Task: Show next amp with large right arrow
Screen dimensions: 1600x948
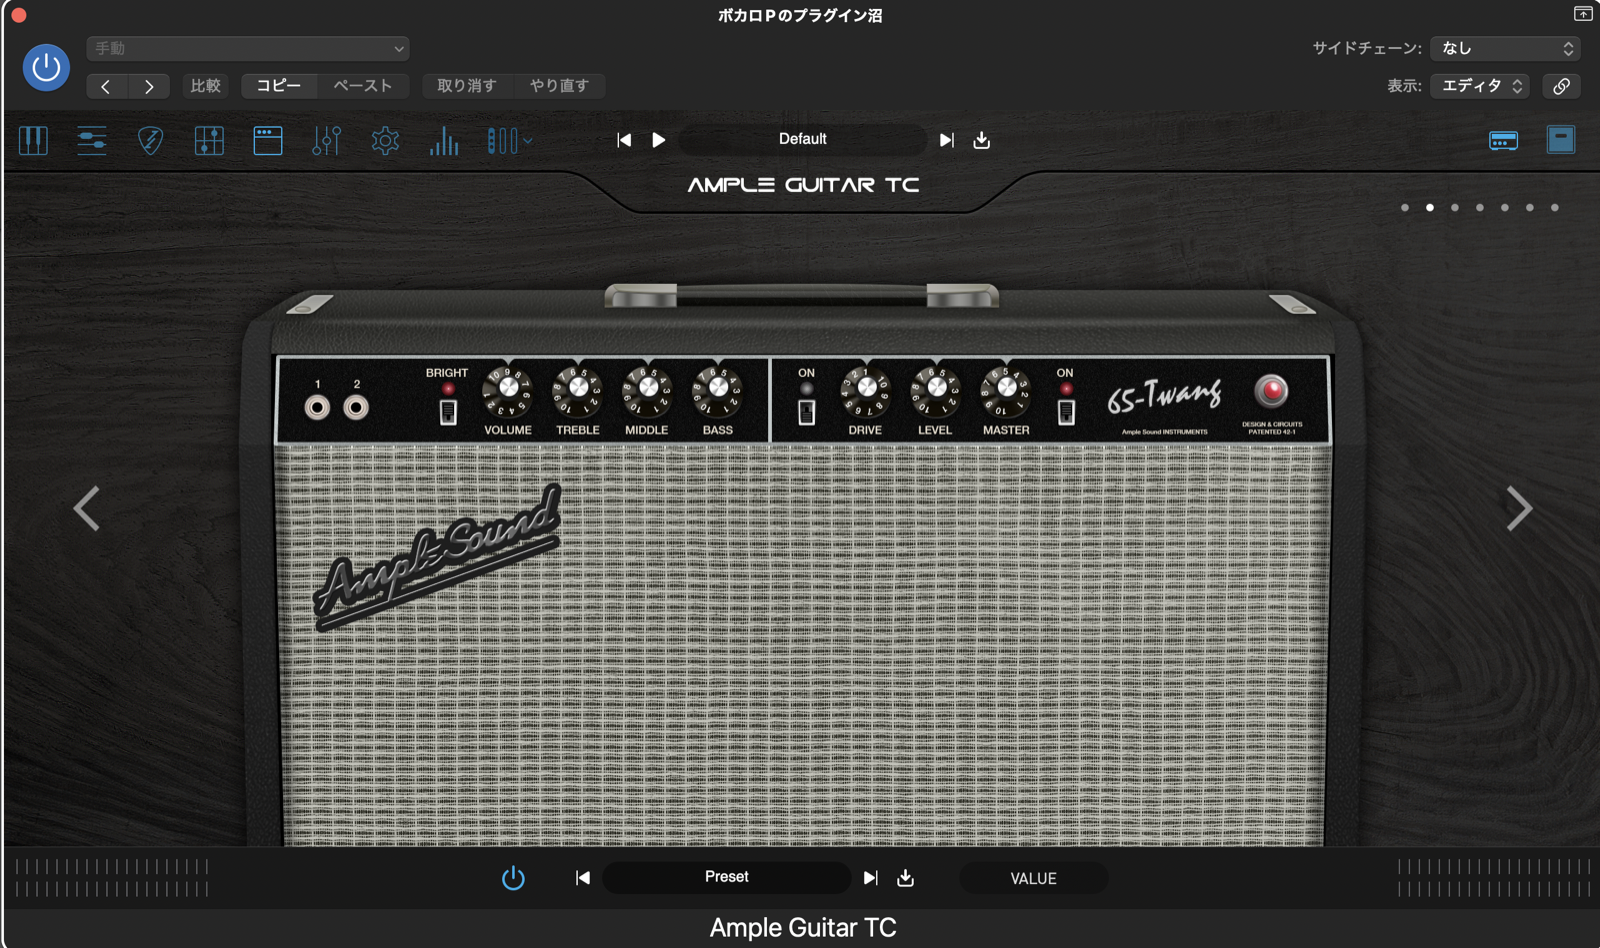Action: pyautogui.click(x=1519, y=508)
